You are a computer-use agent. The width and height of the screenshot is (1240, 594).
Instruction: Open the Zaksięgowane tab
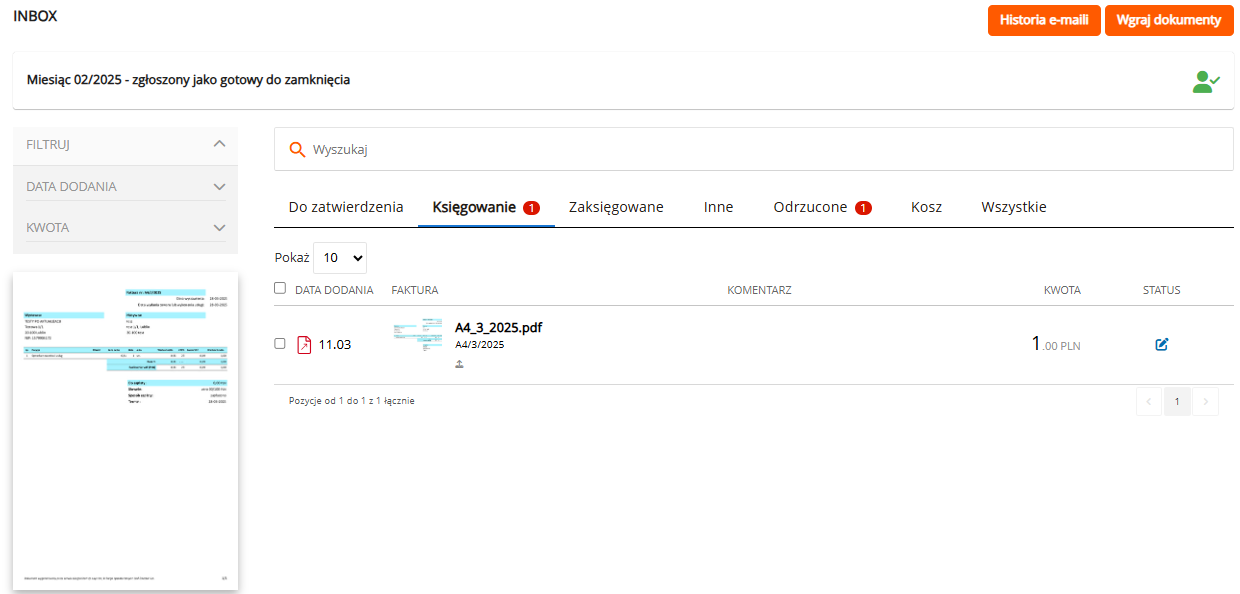[616, 207]
